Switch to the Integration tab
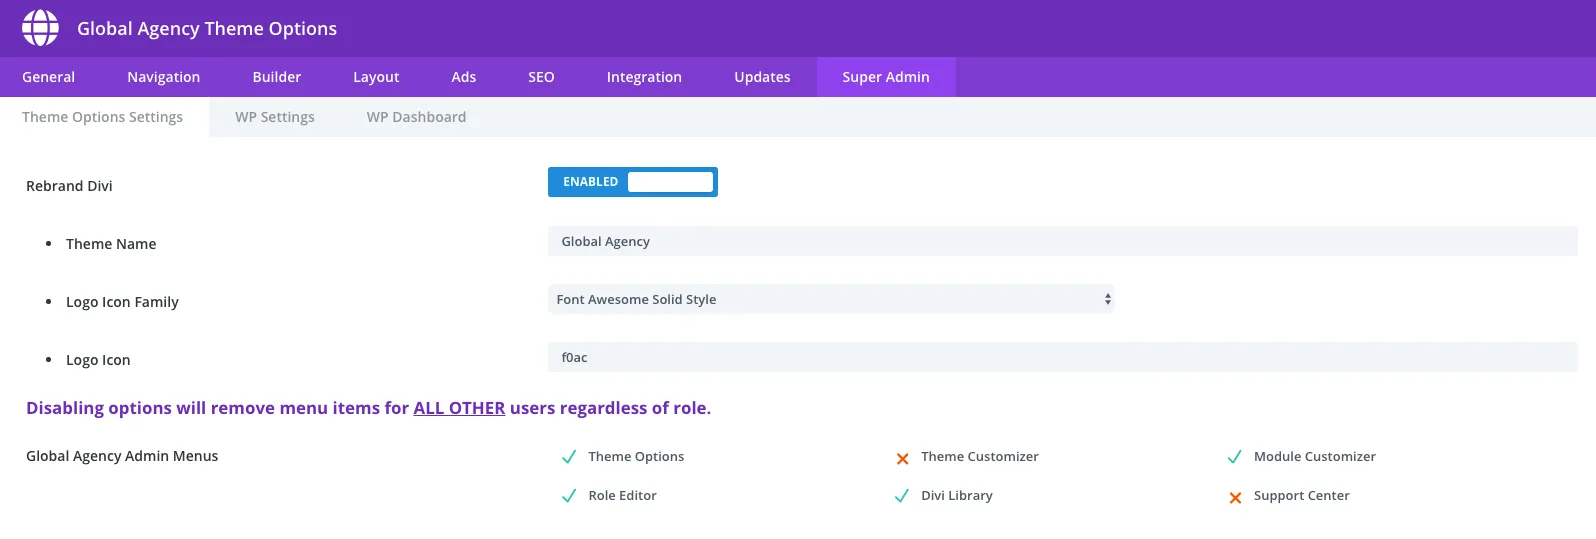 [x=644, y=77]
